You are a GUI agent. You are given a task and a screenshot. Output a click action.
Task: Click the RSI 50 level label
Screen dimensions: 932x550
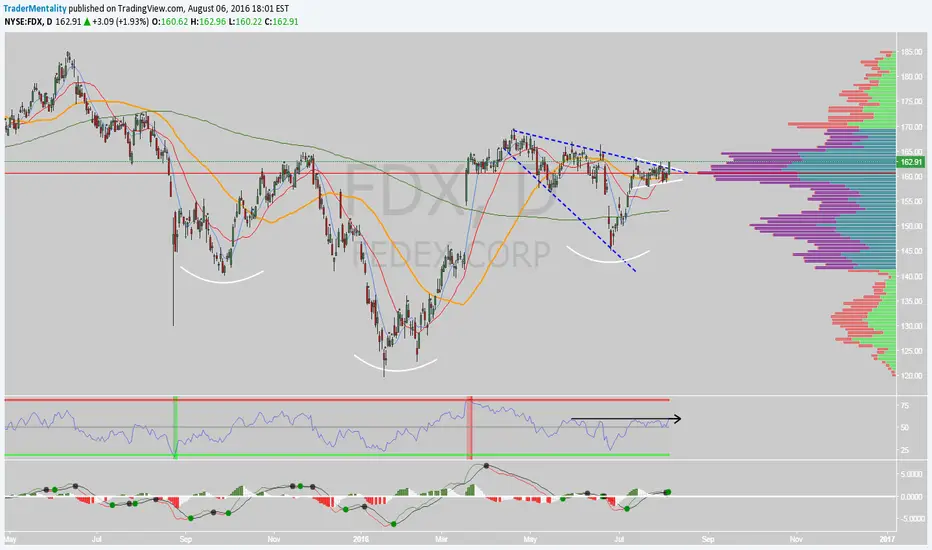(x=905, y=428)
